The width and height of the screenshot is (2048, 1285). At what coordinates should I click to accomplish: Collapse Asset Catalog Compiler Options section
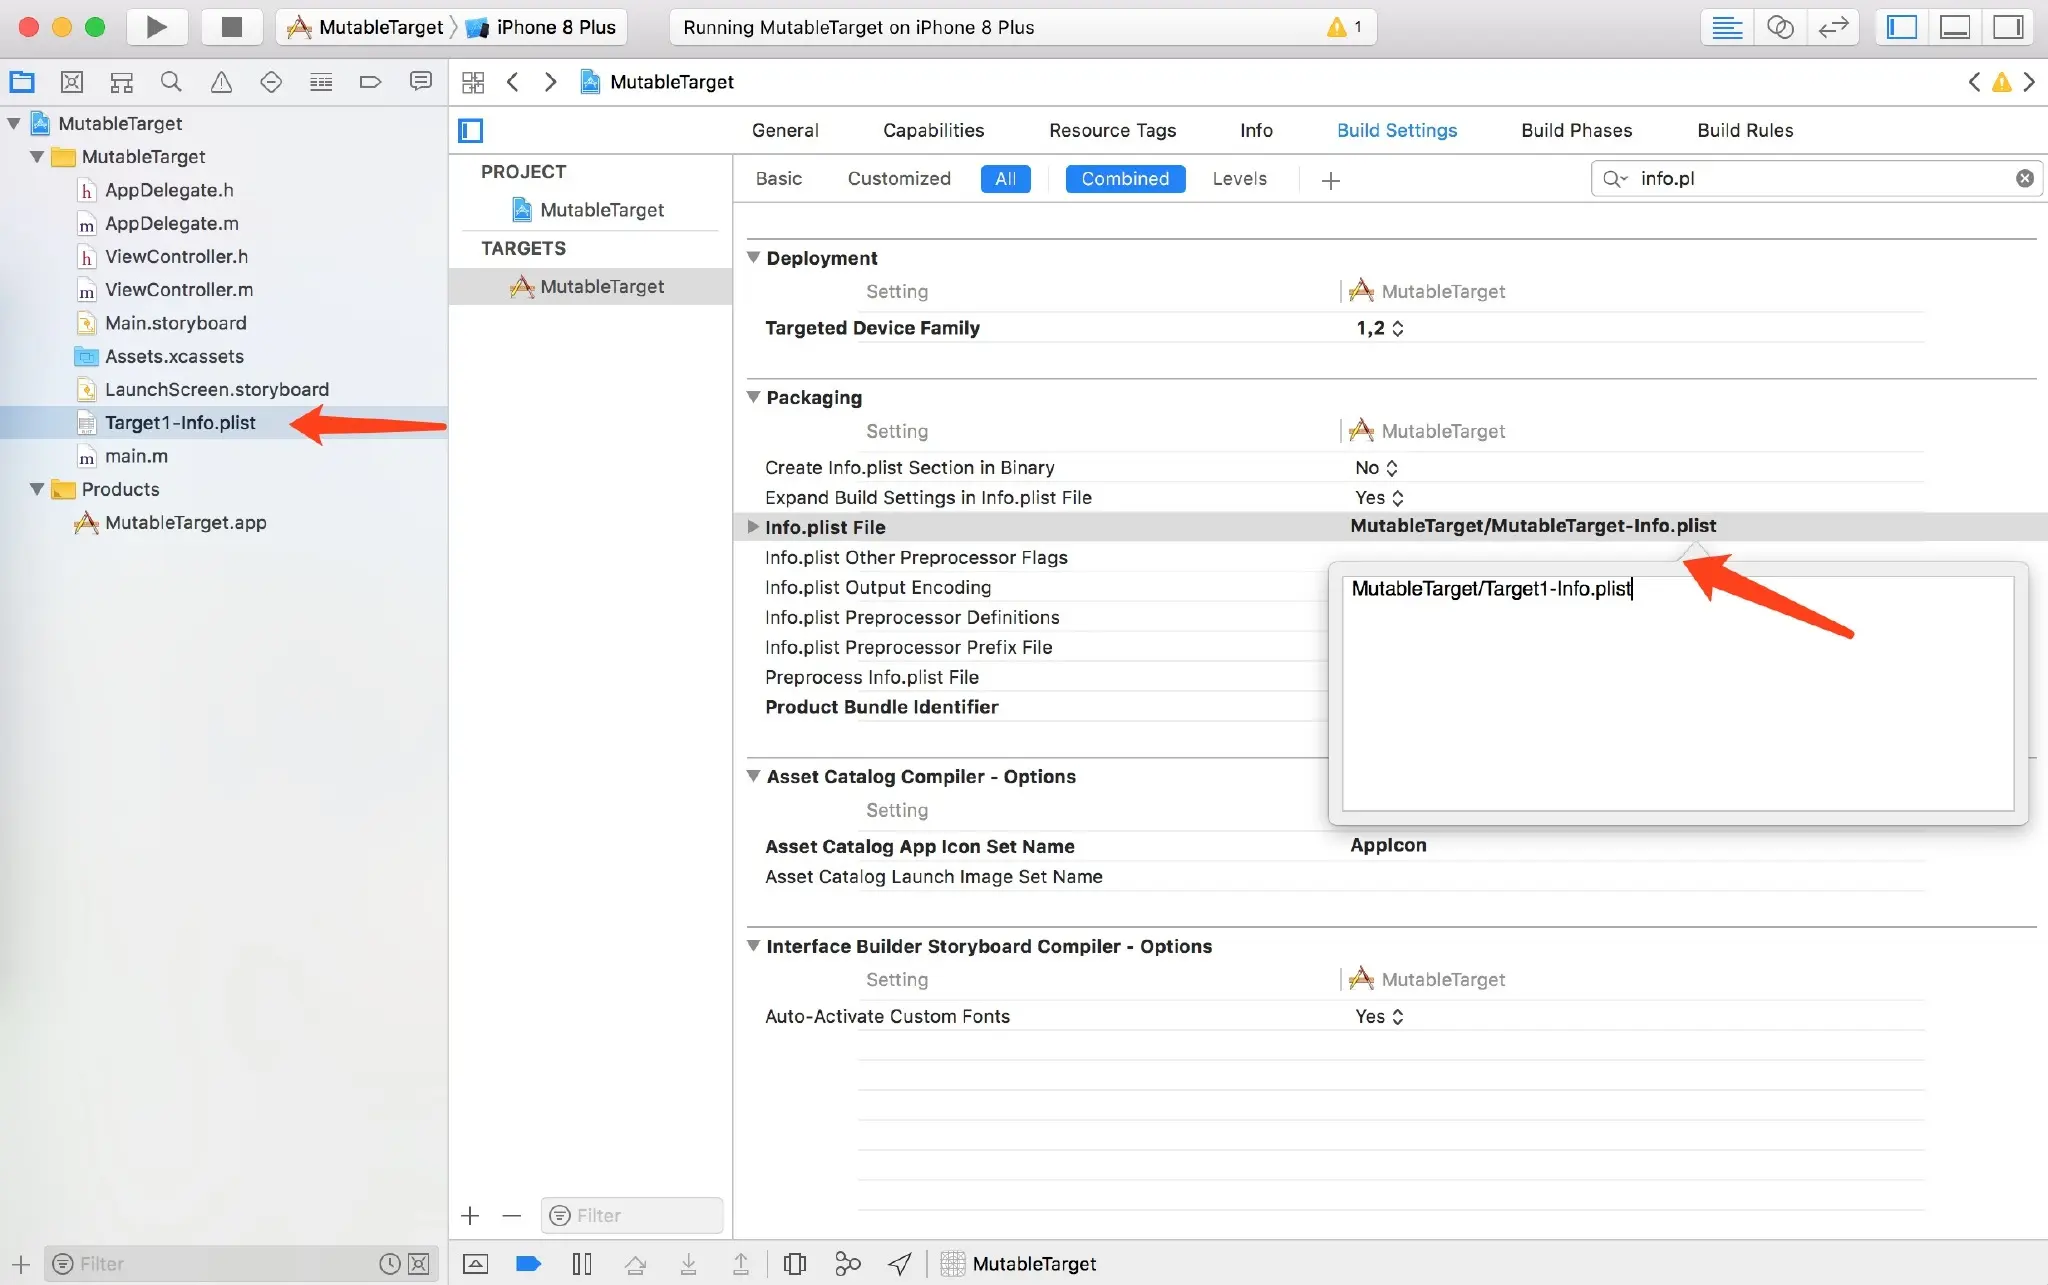click(x=754, y=775)
